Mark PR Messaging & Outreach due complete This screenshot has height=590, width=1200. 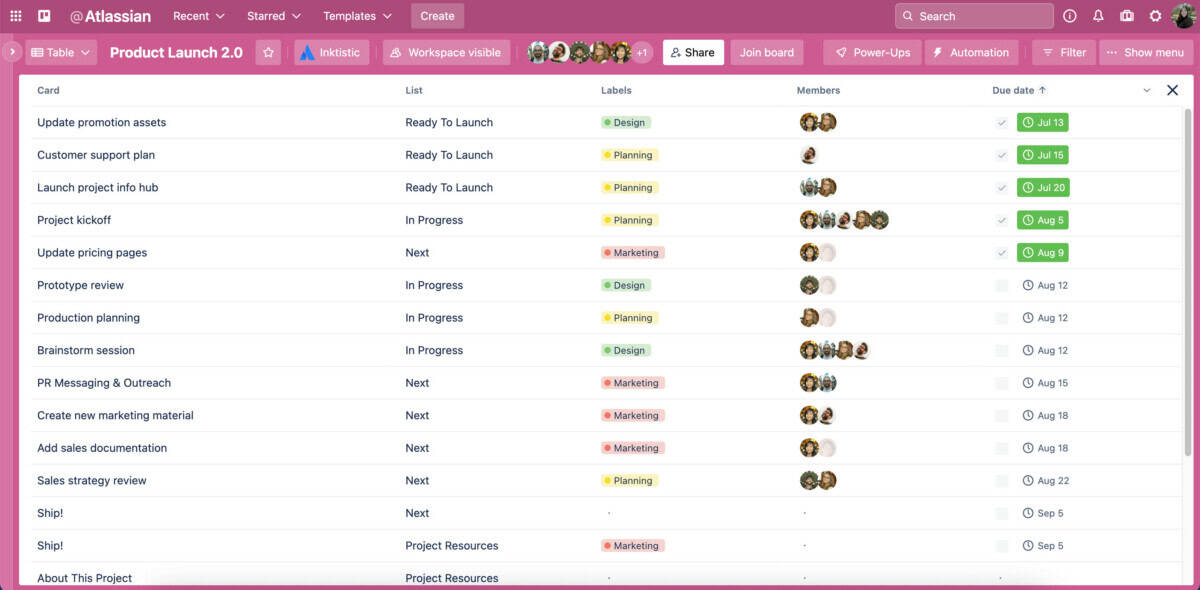click(1002, 383)
